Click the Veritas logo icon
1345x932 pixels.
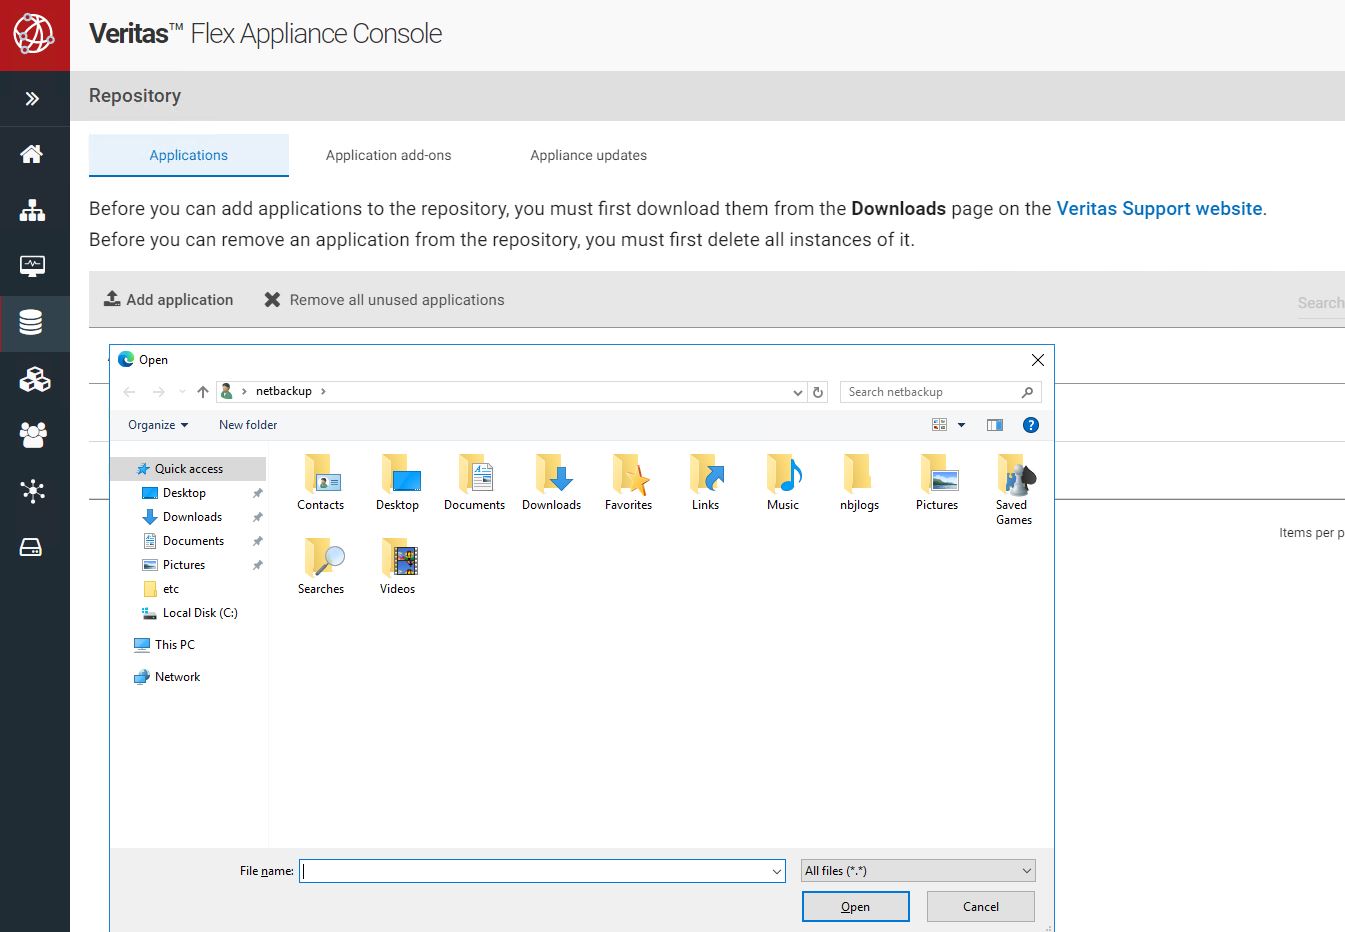[34, 34]
